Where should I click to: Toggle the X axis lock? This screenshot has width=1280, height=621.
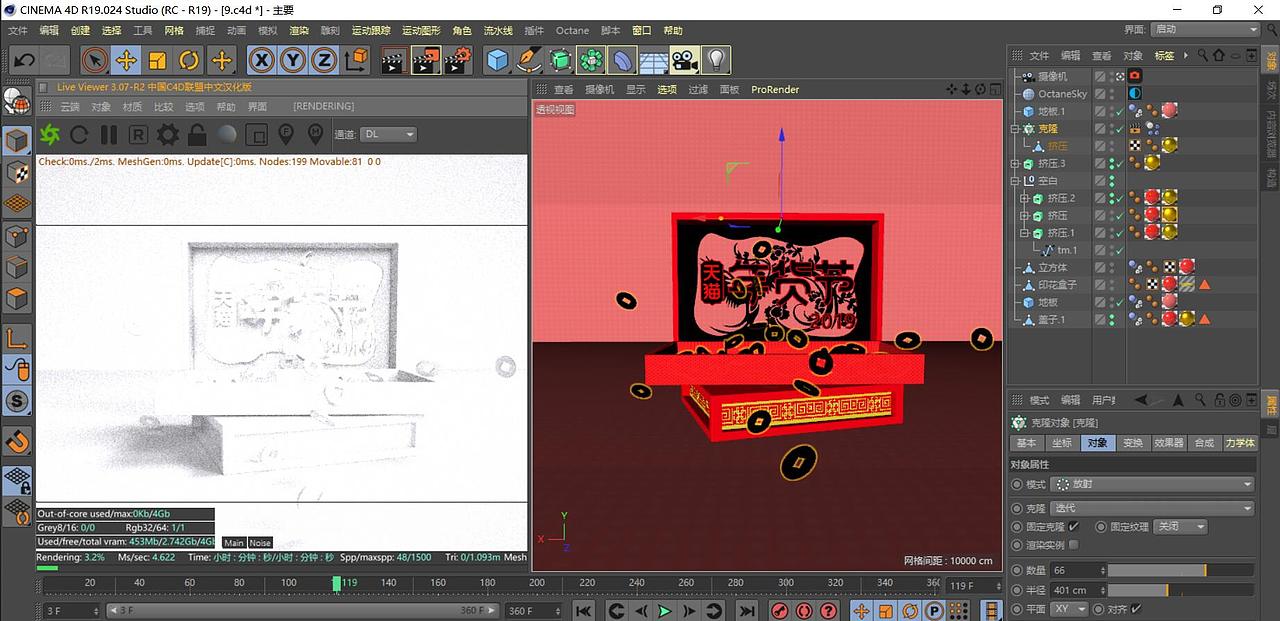pos(262,61)
